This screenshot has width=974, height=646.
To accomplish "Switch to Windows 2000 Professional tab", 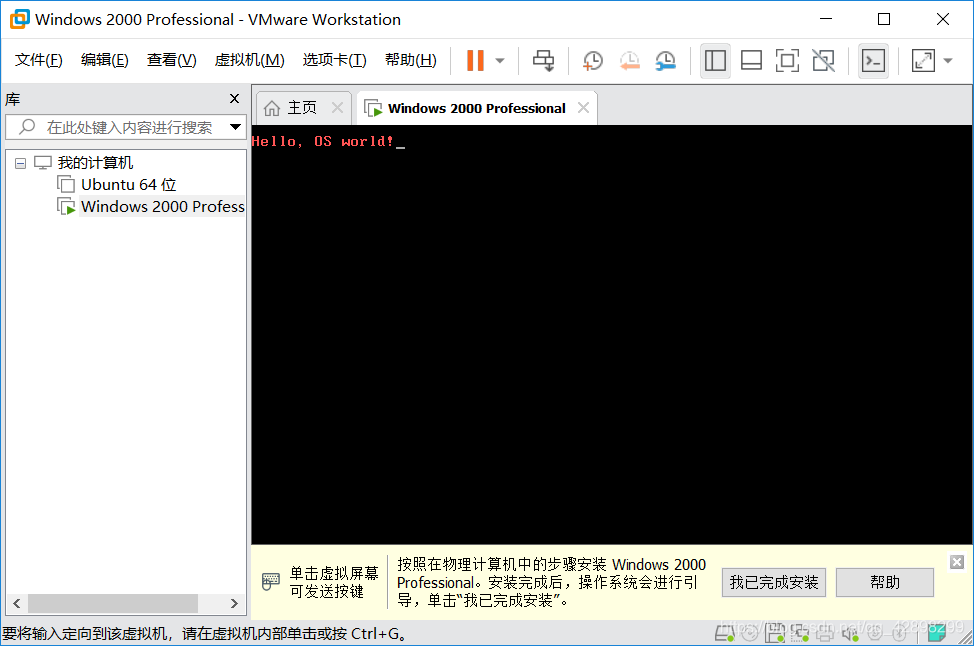I will point(476,108).
